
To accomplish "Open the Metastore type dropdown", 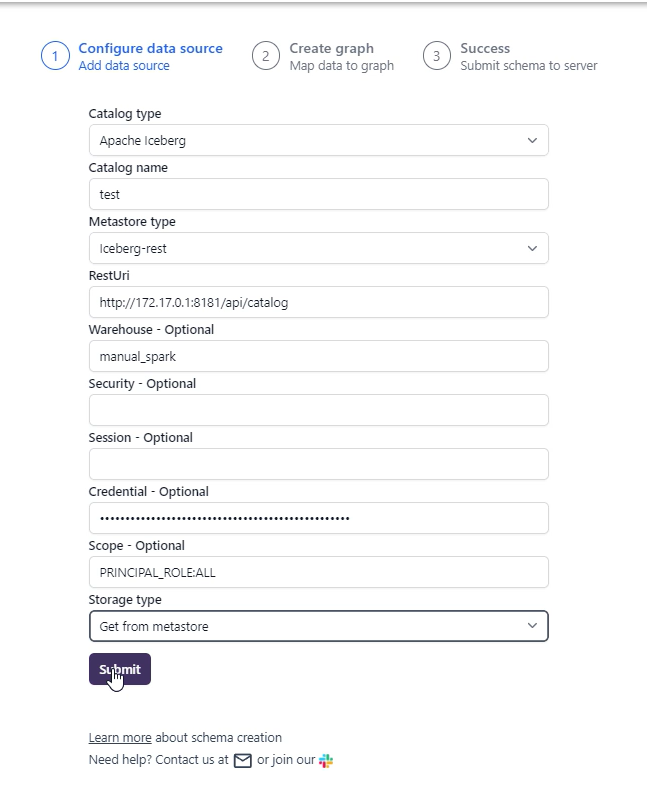I will tap(318, 248).
